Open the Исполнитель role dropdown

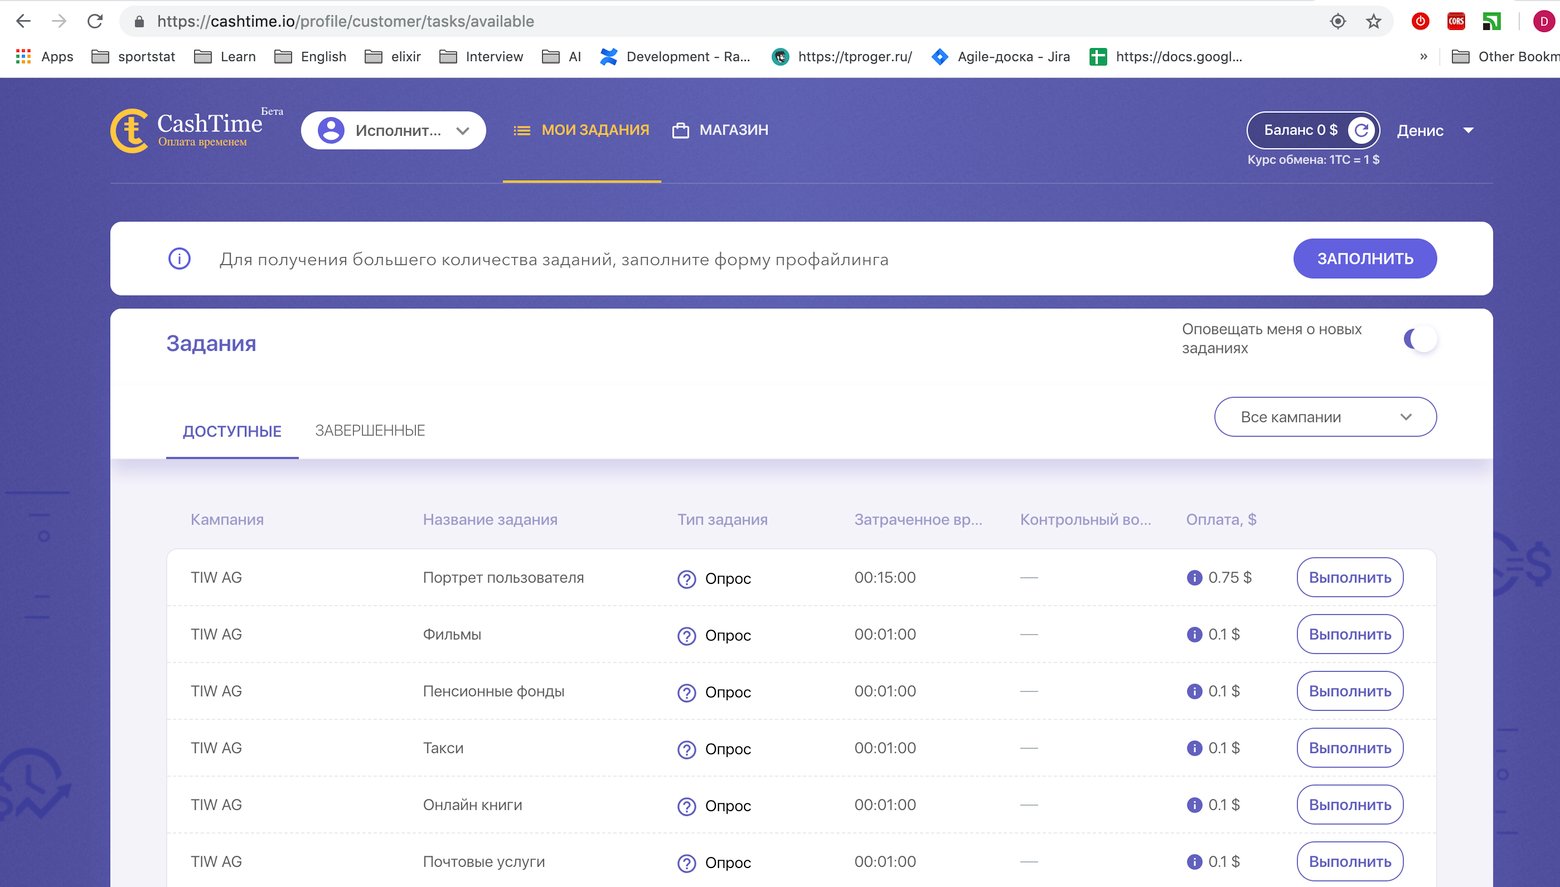coord(393,130)
